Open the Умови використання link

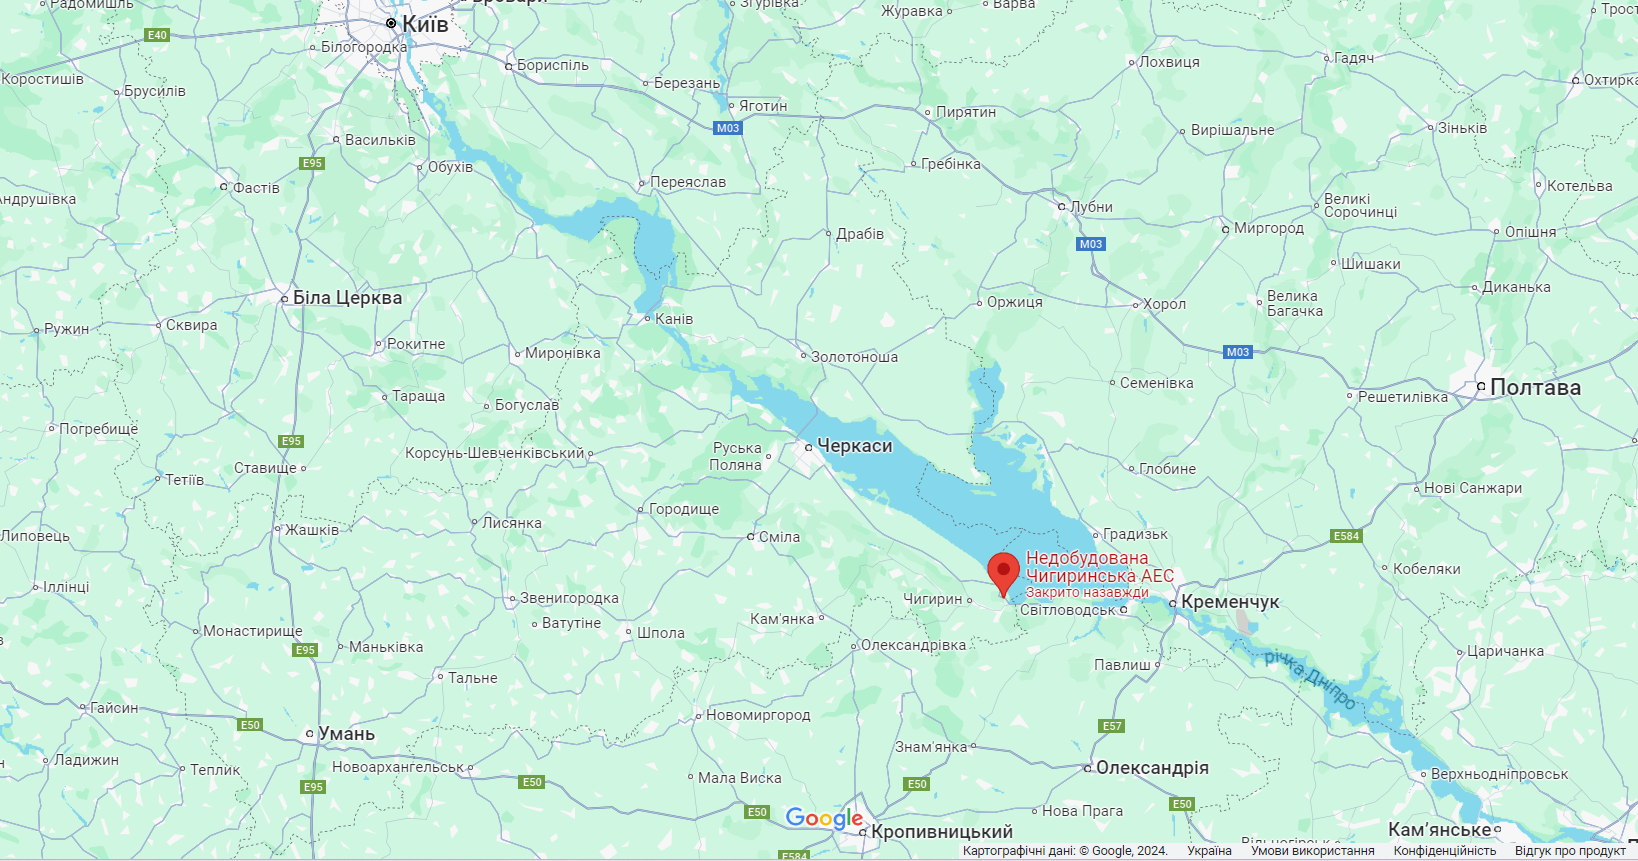[x=1312, y=851]
